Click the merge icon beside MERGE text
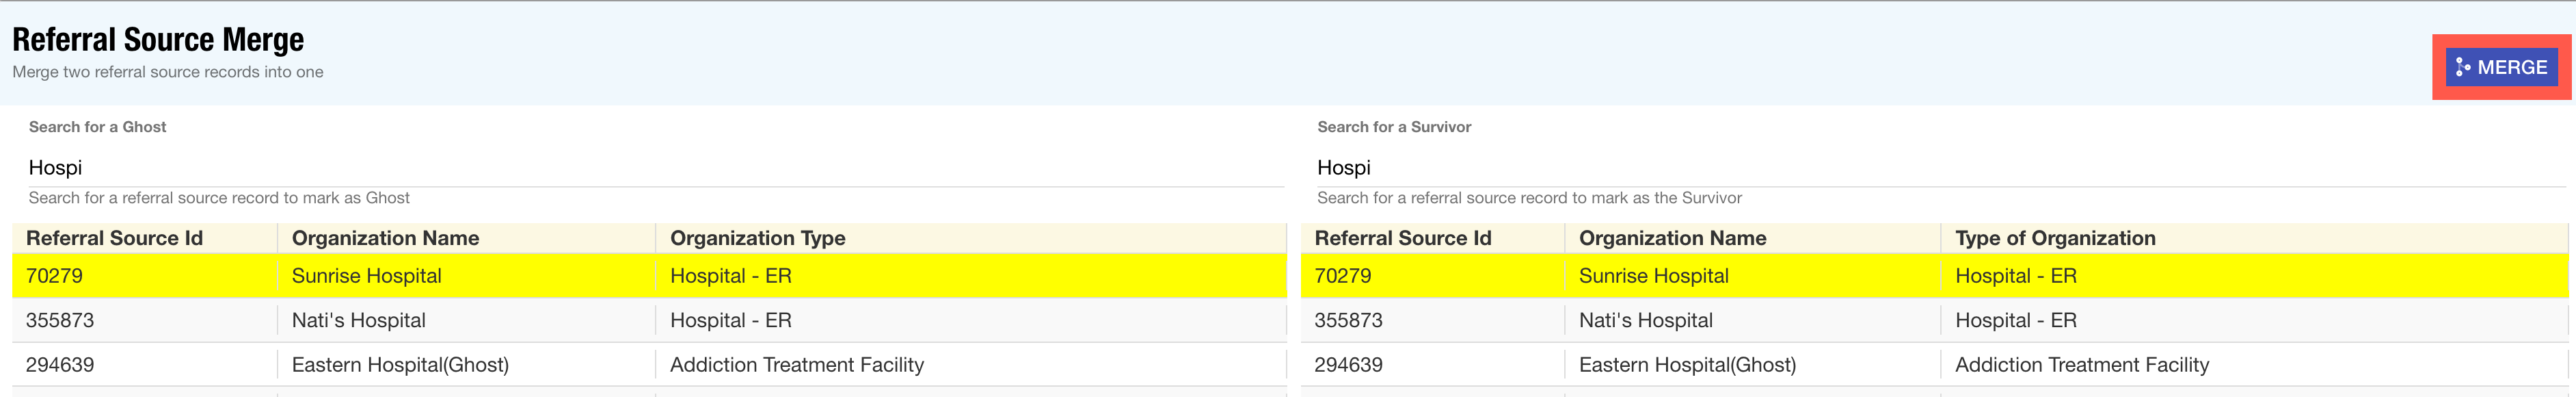The height and width of the screenshot is (397, 2576). (2463, 67)
